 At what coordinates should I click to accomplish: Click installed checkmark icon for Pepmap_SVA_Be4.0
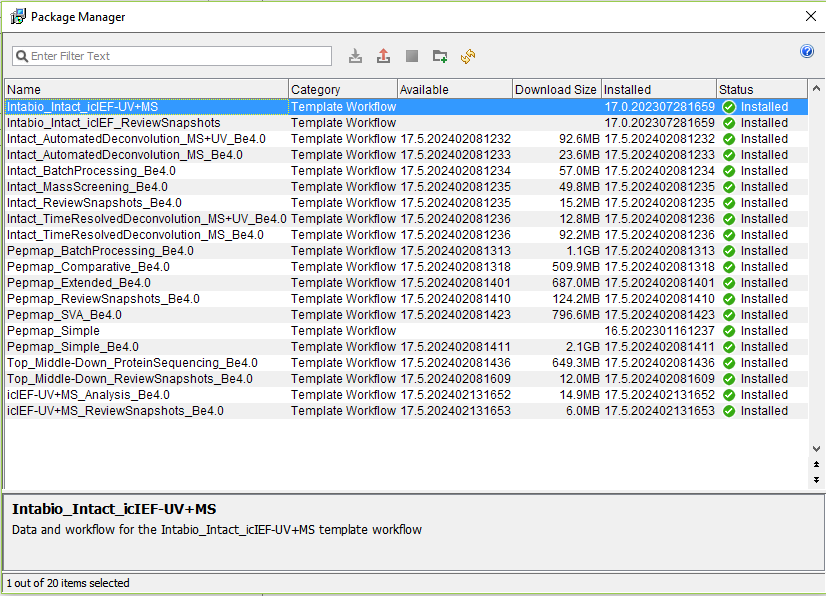click(x=729, y=315)
